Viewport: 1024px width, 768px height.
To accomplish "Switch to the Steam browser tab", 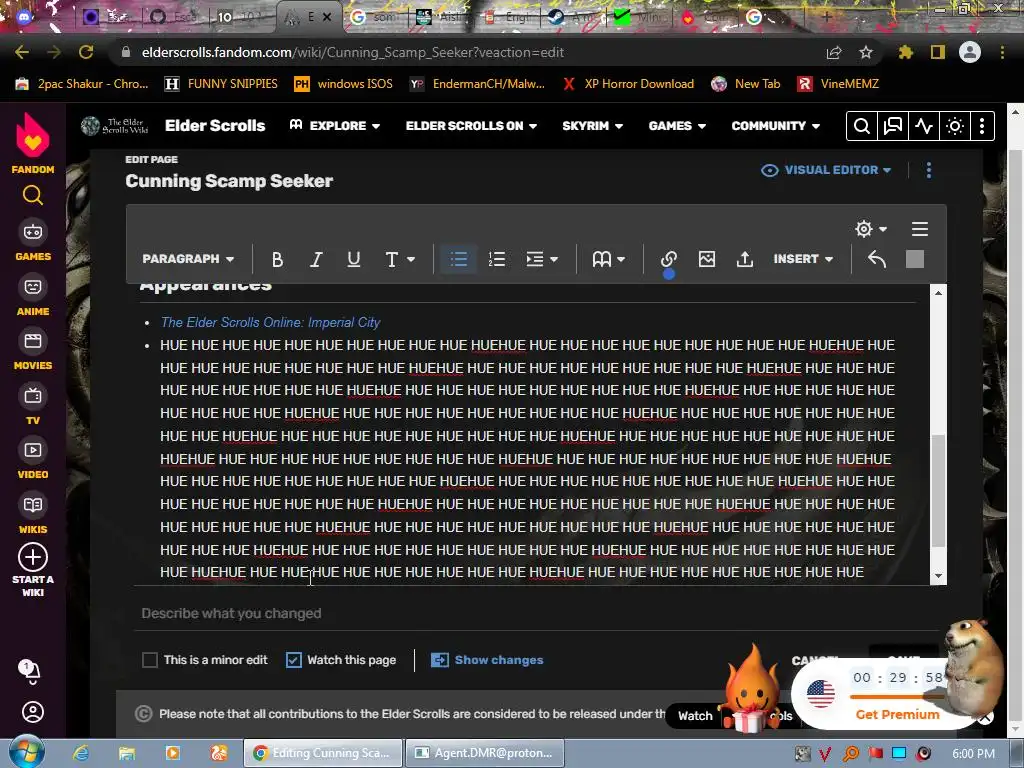I will [571, 18].
